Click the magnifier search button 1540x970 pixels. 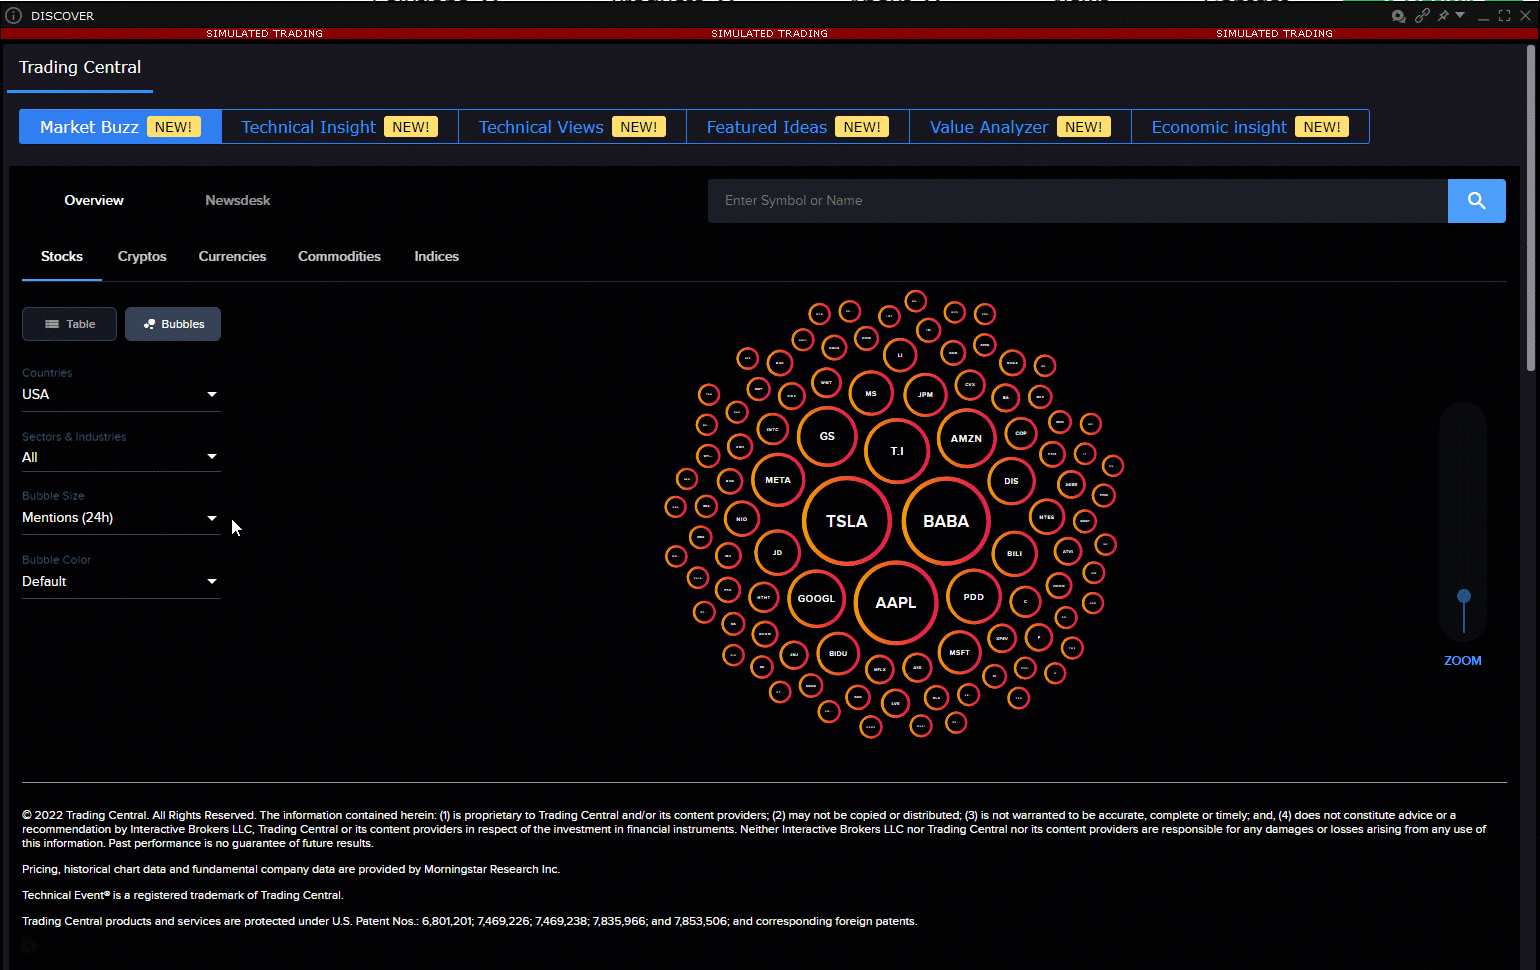[x=1476, y=201]
